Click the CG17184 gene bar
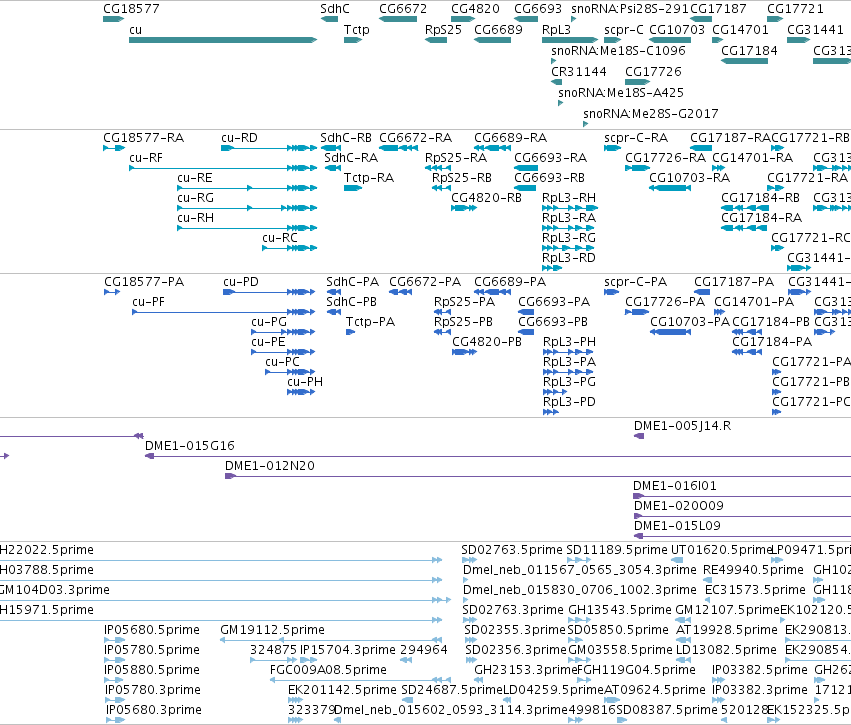The width and height of the screenshot is (851, 725). coord(744,61)
